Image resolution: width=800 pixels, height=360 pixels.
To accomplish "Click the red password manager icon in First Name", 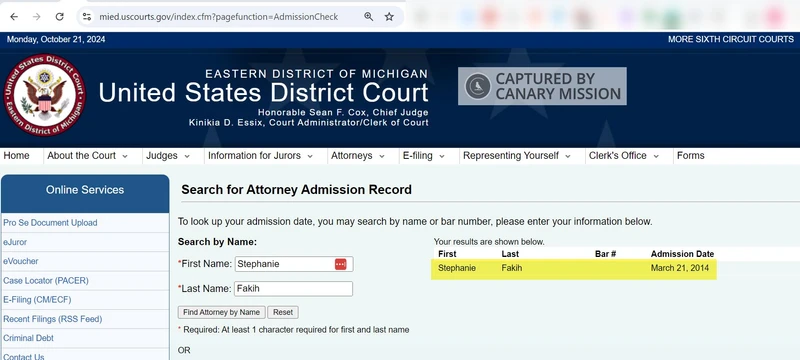I will 340,264.
